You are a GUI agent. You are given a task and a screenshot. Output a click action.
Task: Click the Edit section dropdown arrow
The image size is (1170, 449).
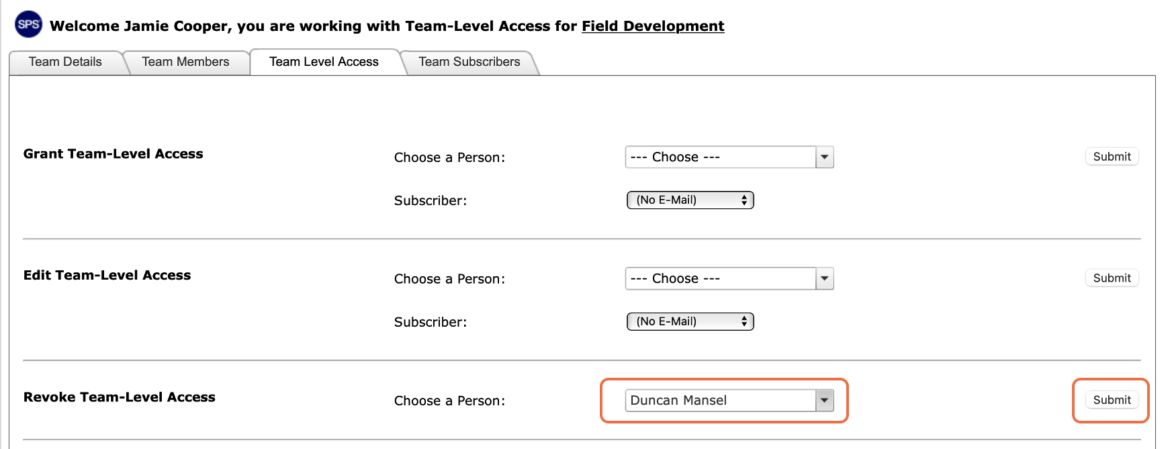click(x=825, y=279)
